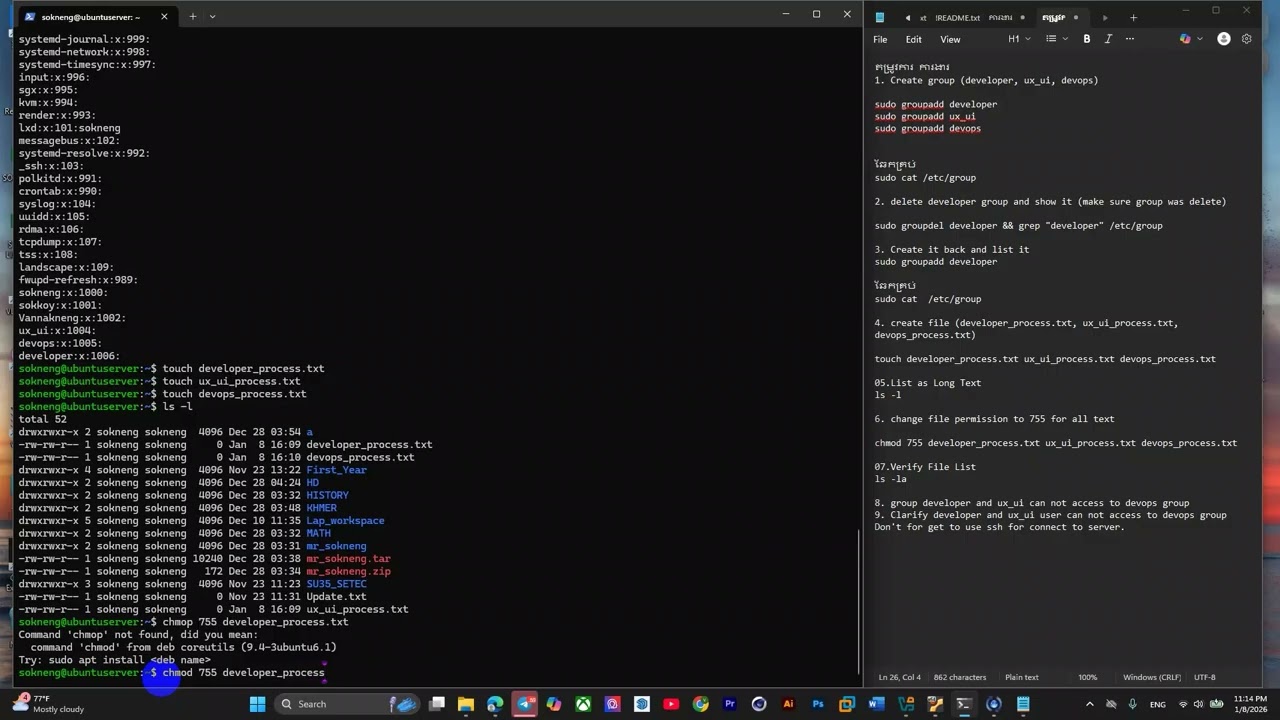Toggle Plain text mode in status bar
The image size is (1280, 720).
point(1022,677)
